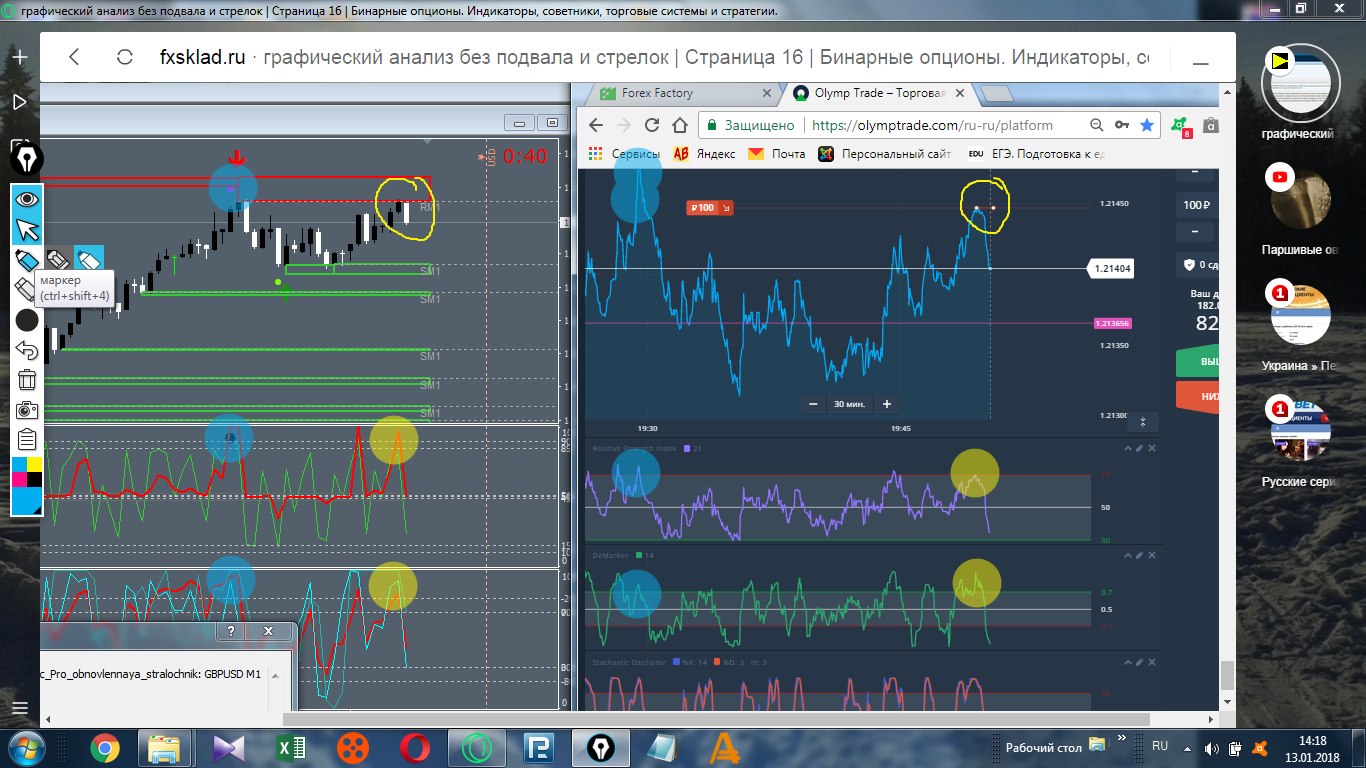1366x768 pixels.
Task: Edit DeMarker settings with pencil icon
Action: (x=1139, y=555)
